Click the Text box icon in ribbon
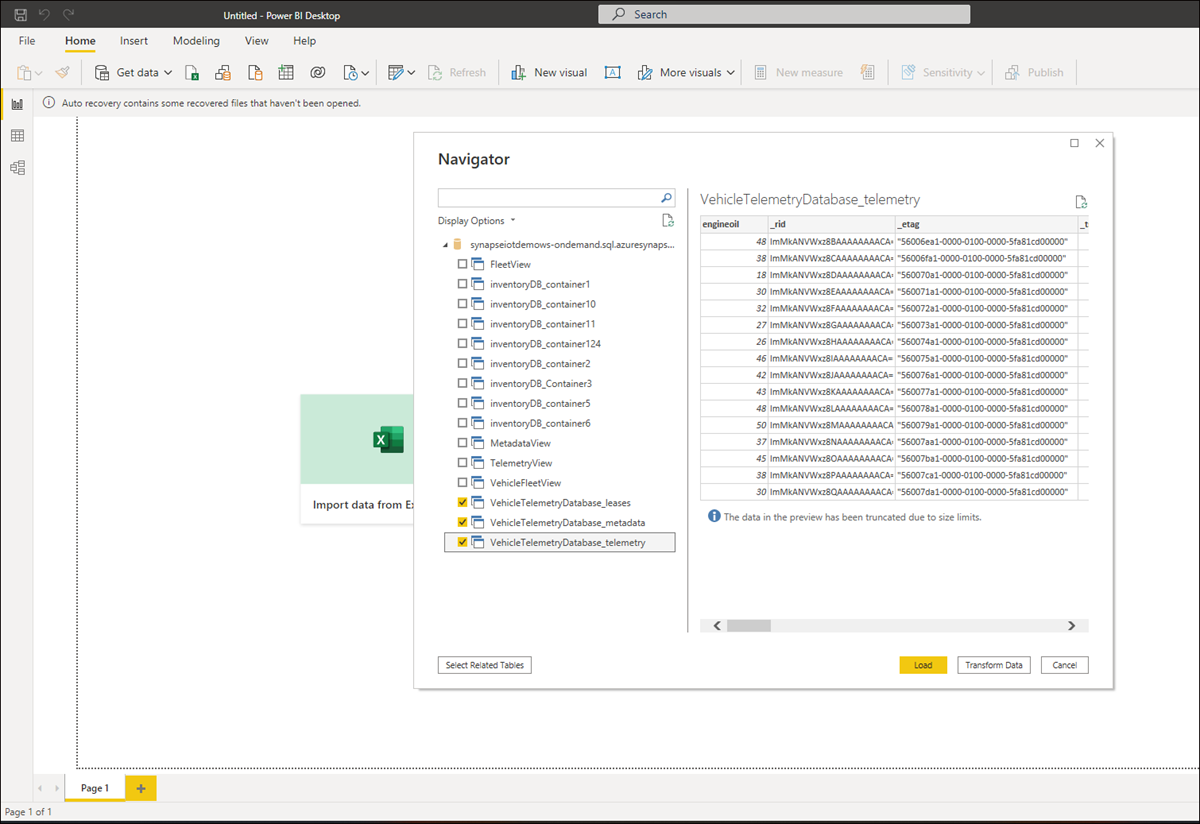This screenshot has height=824, width=1200. tap(613, 73)
